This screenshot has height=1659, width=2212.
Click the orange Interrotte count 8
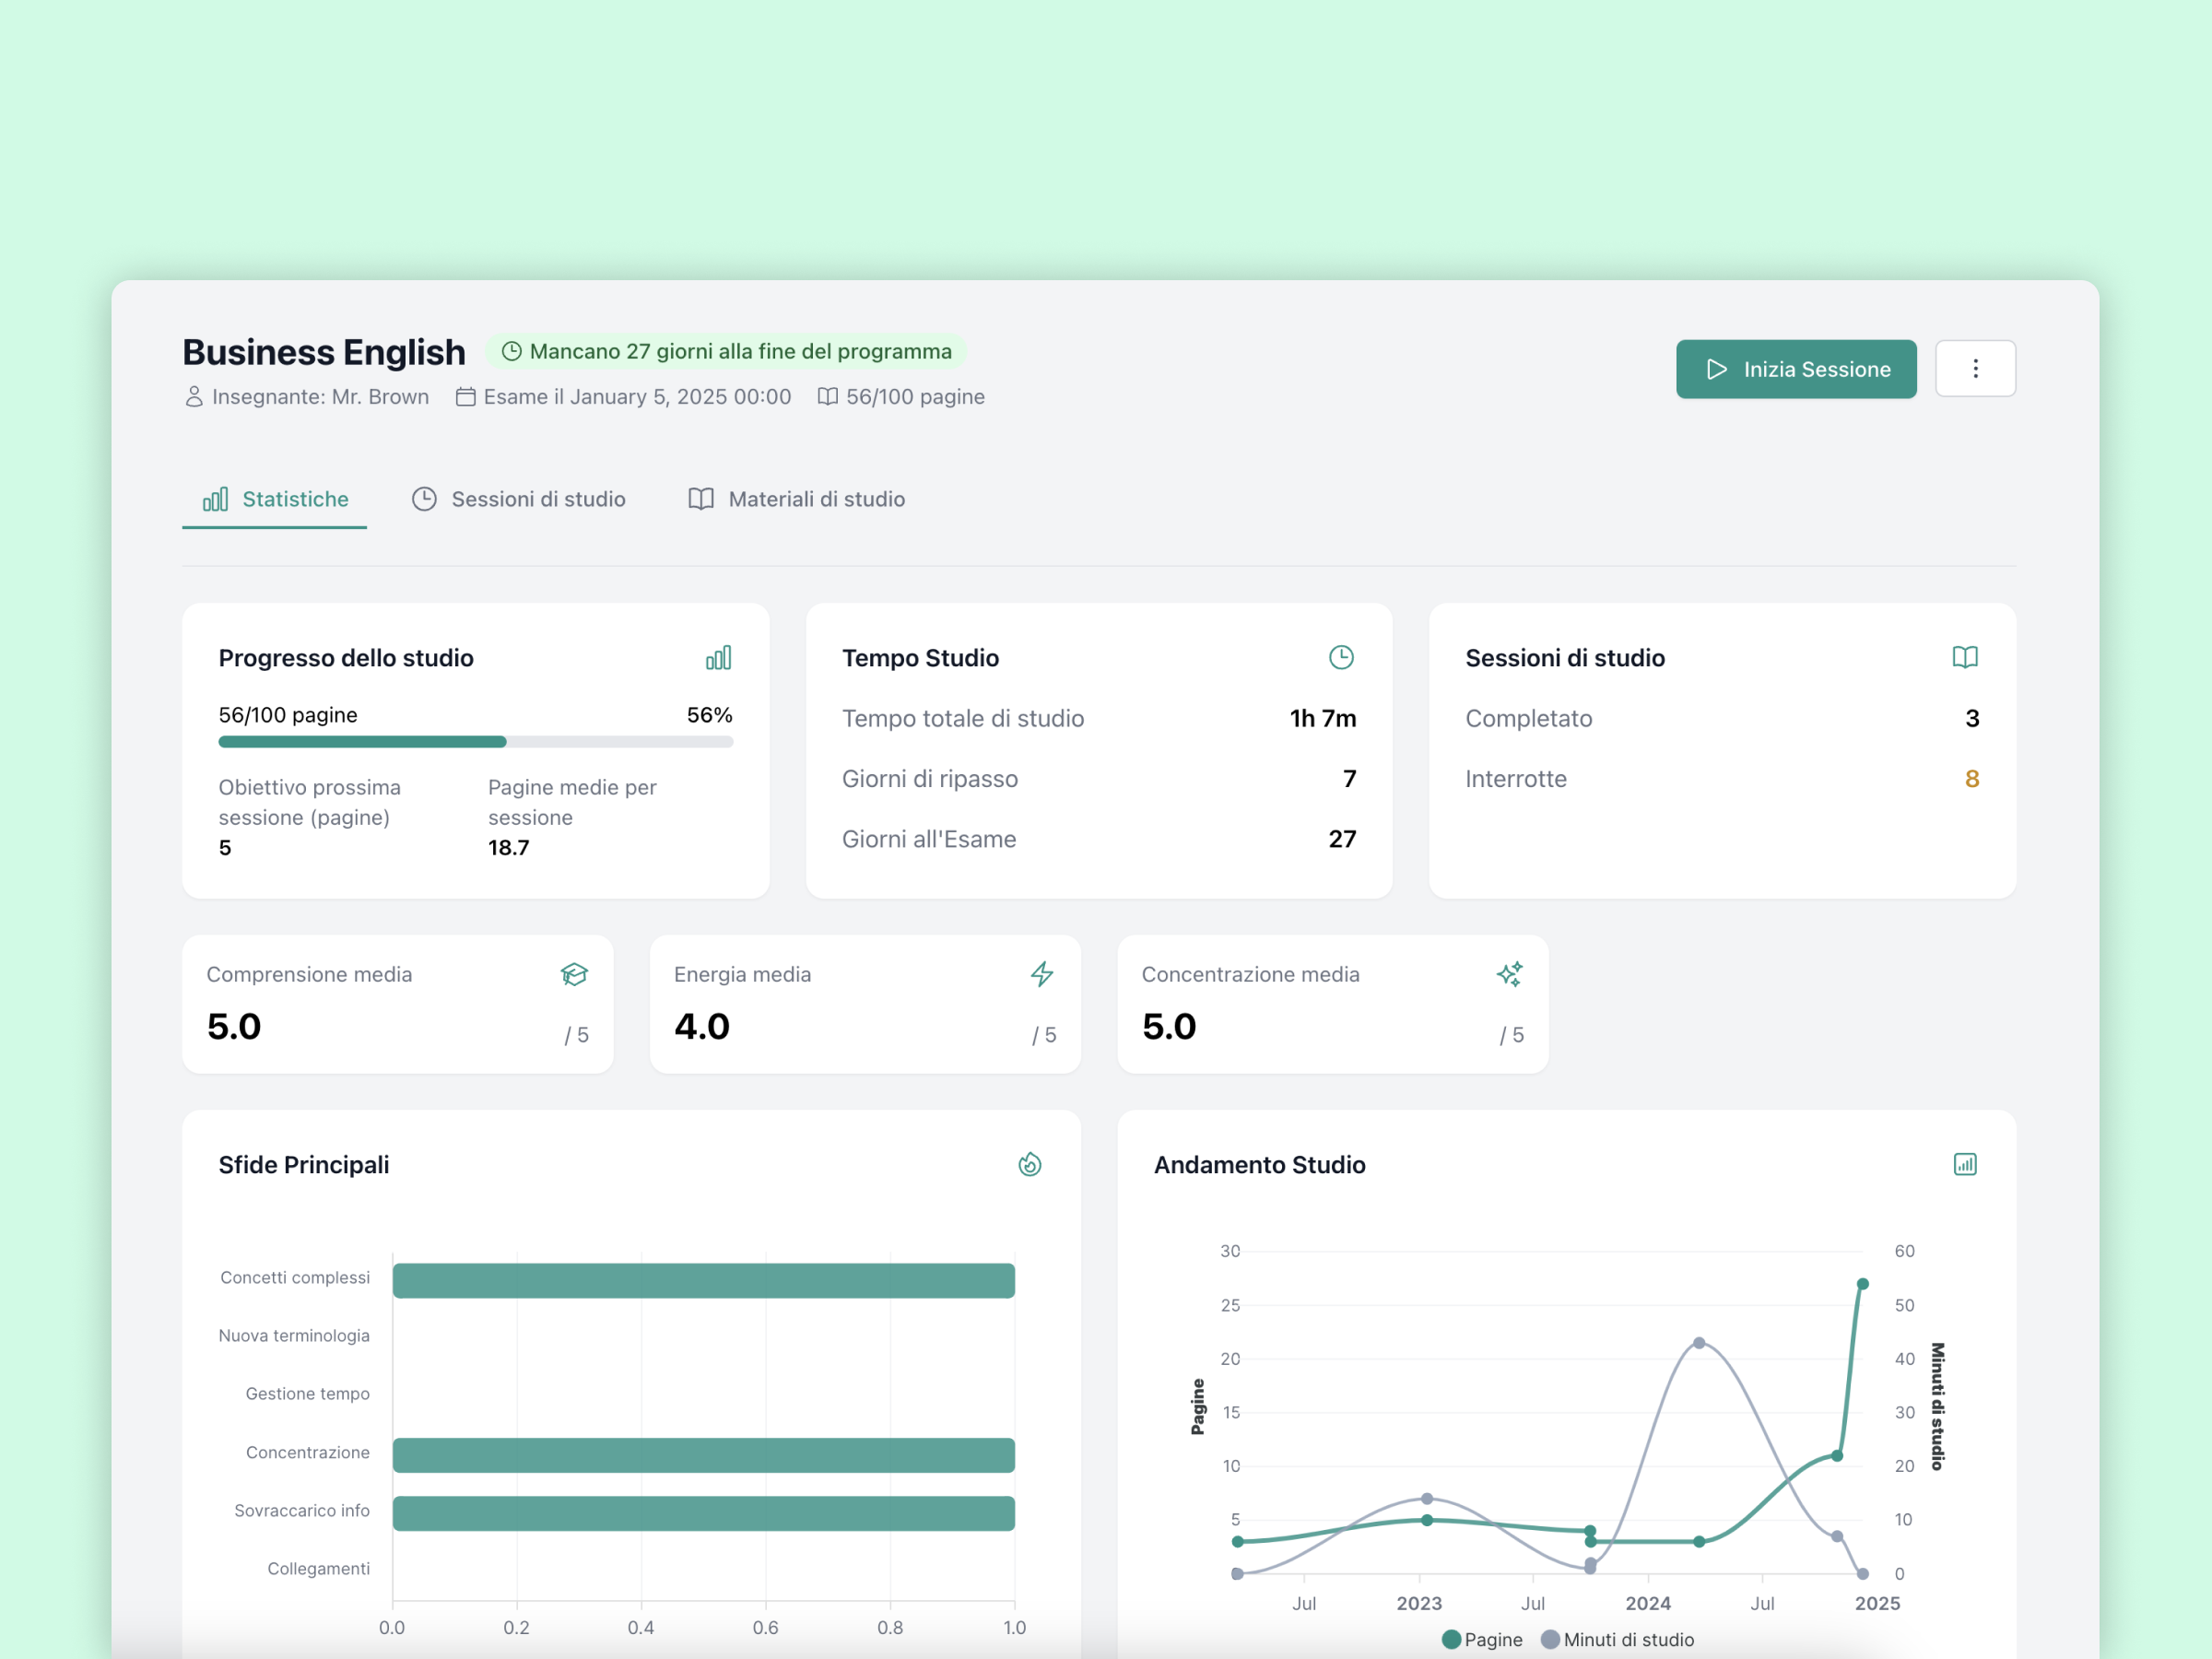tap(1972, 779)
